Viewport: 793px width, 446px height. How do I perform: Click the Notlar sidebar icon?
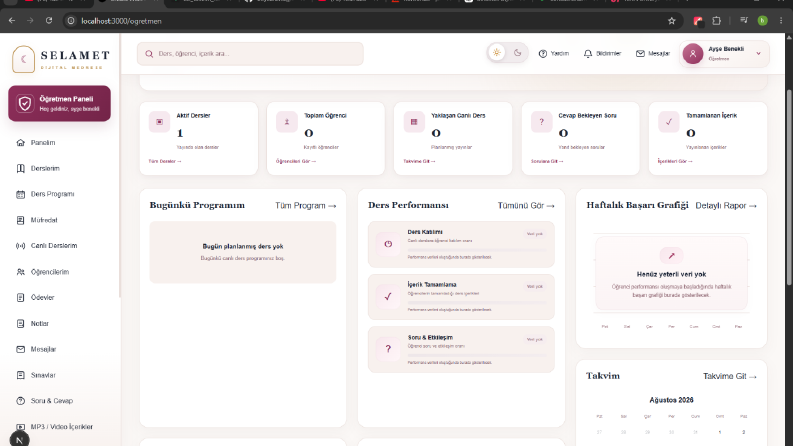(x=20, y=324)
